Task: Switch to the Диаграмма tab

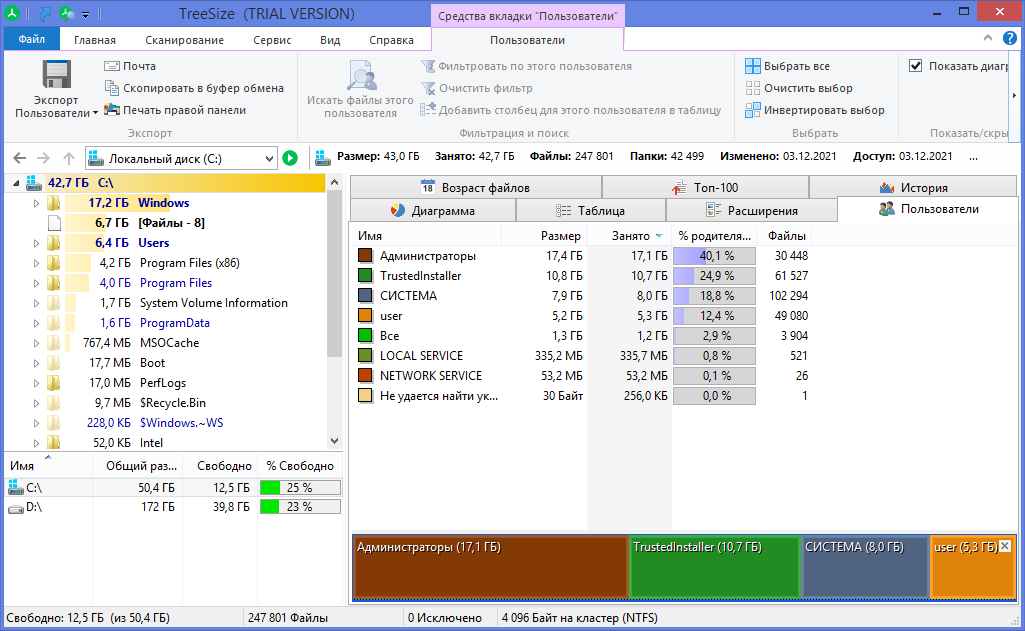Action: 433,211
